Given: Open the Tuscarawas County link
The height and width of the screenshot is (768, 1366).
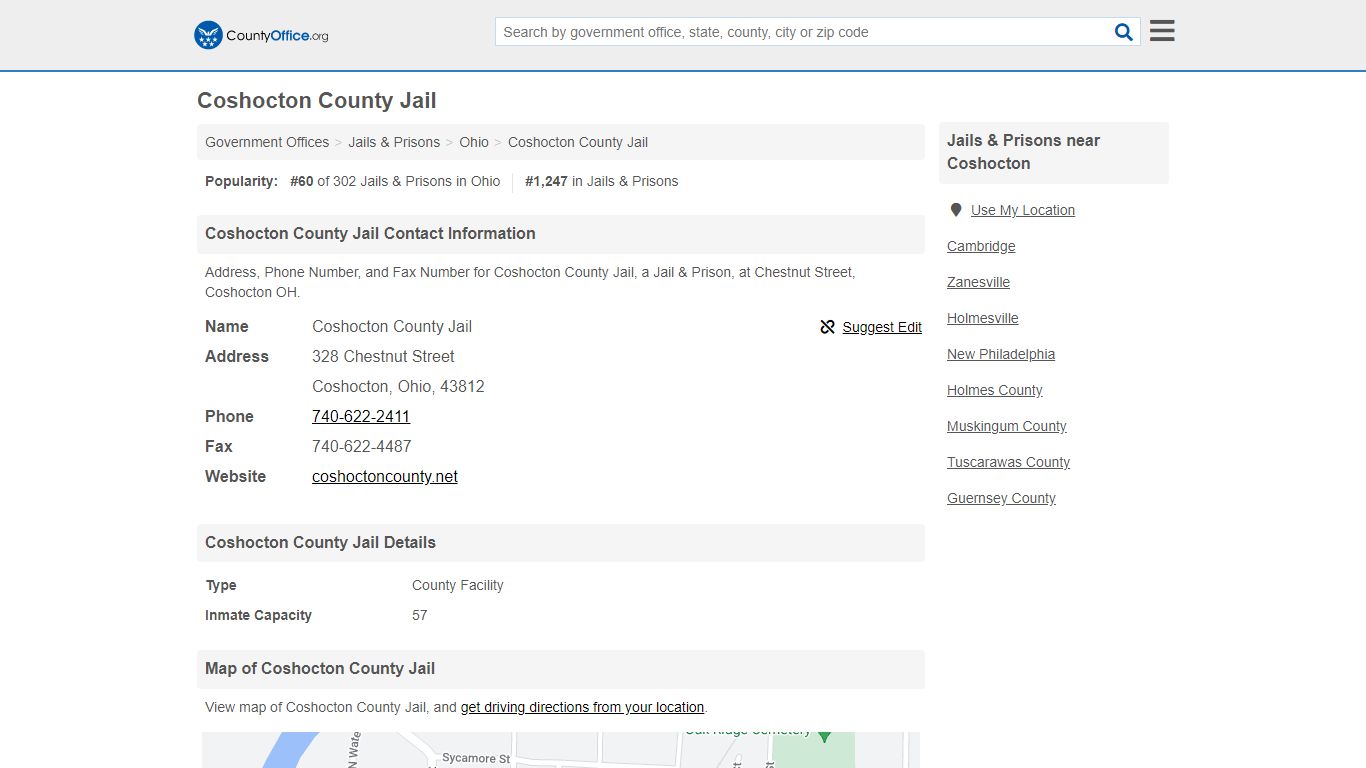Looking at the screenshot, I should [x=1008, y=462].
